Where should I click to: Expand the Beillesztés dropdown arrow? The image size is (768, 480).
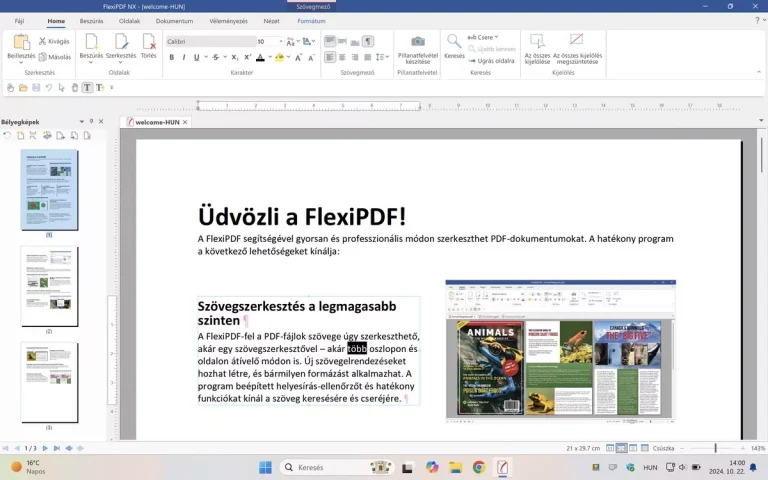tap(21, 63)
